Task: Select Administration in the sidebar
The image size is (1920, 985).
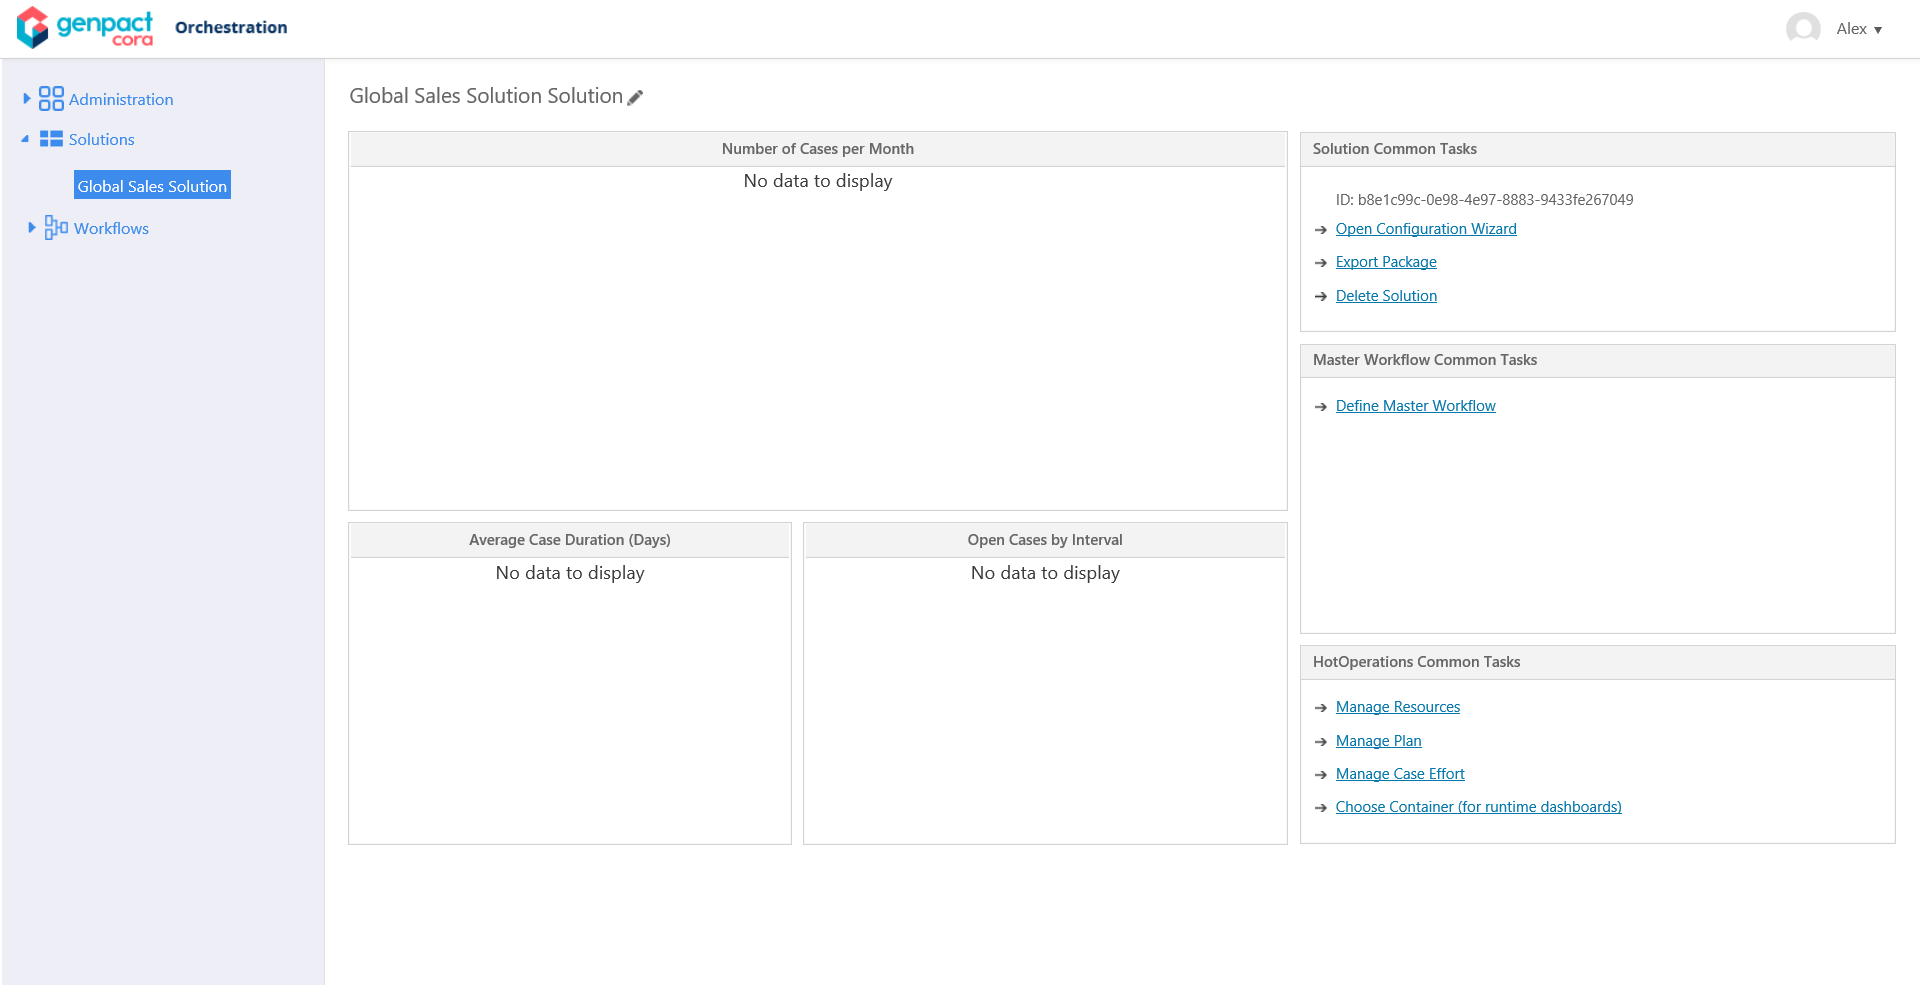Action: pyautogui.click(x=121, y=99)
